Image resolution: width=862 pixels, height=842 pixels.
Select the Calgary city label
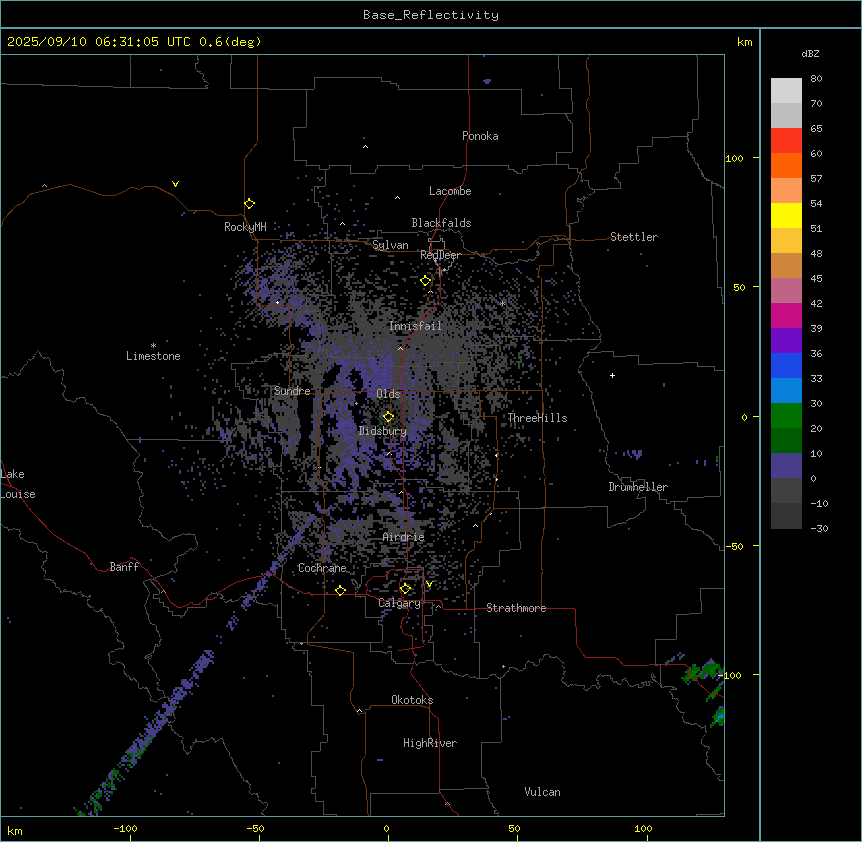[x=400, y=603]
